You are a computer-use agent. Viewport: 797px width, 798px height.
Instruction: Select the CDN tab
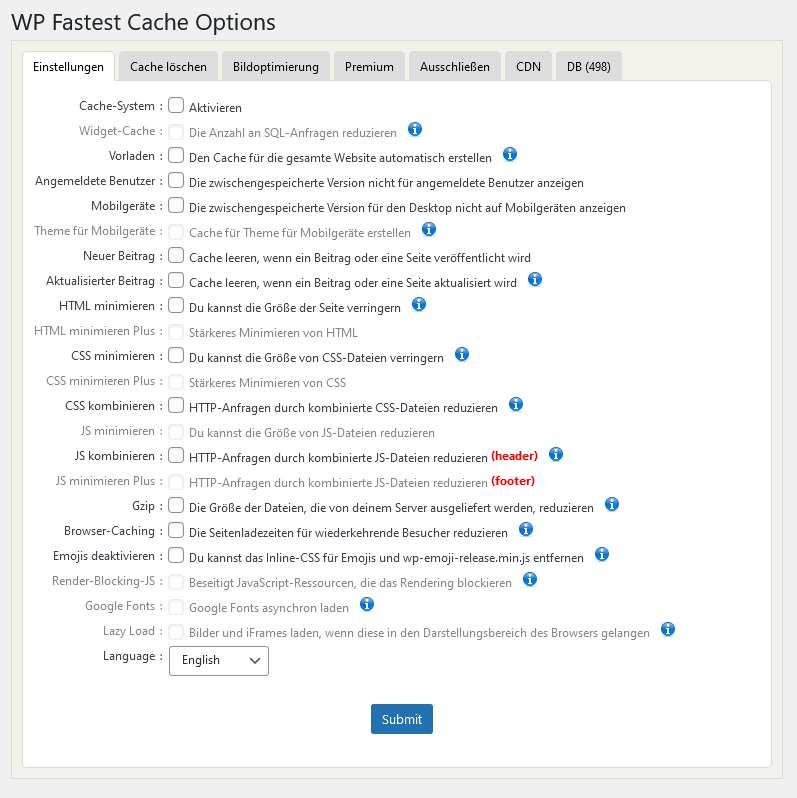click(x=528, y=67)
